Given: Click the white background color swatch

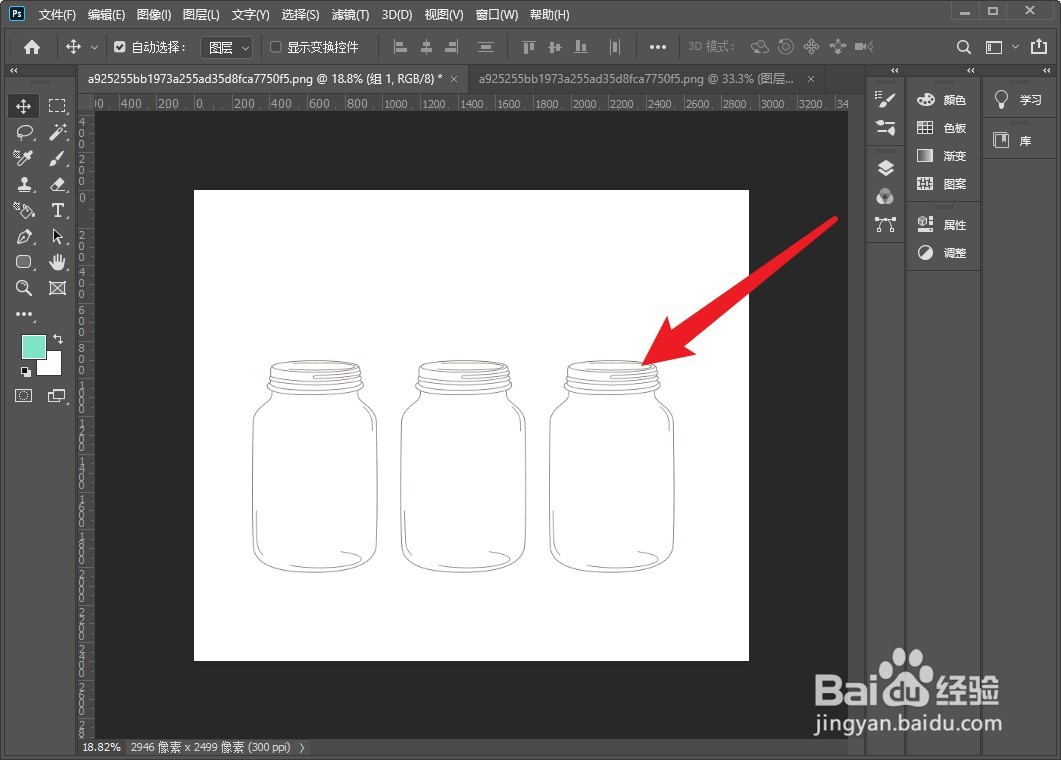Looking at the screenshot, I should 53,365.
